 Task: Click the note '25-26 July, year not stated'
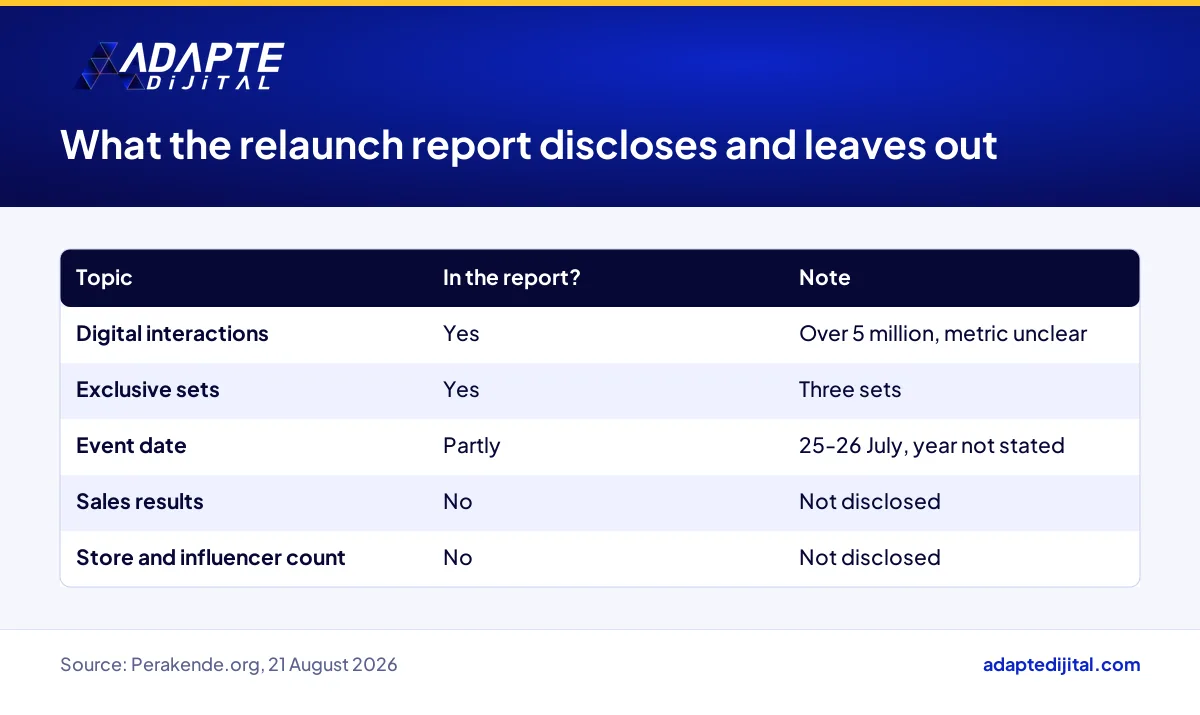point(932,446)
